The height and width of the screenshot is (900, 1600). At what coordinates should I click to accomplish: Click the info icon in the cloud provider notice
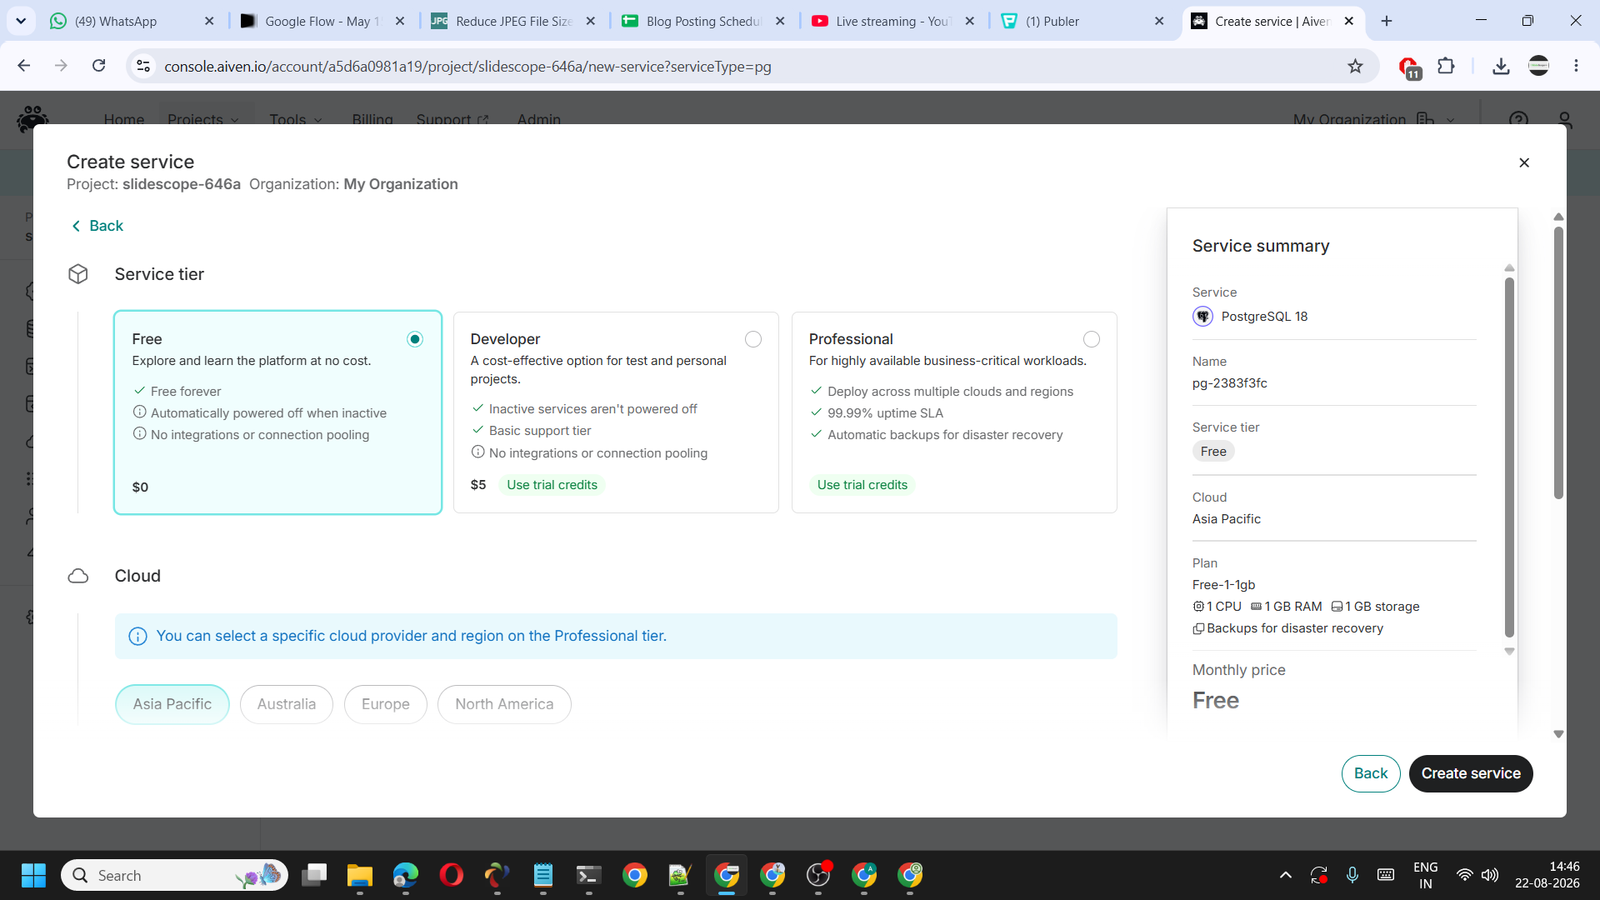tap(138, 636)
